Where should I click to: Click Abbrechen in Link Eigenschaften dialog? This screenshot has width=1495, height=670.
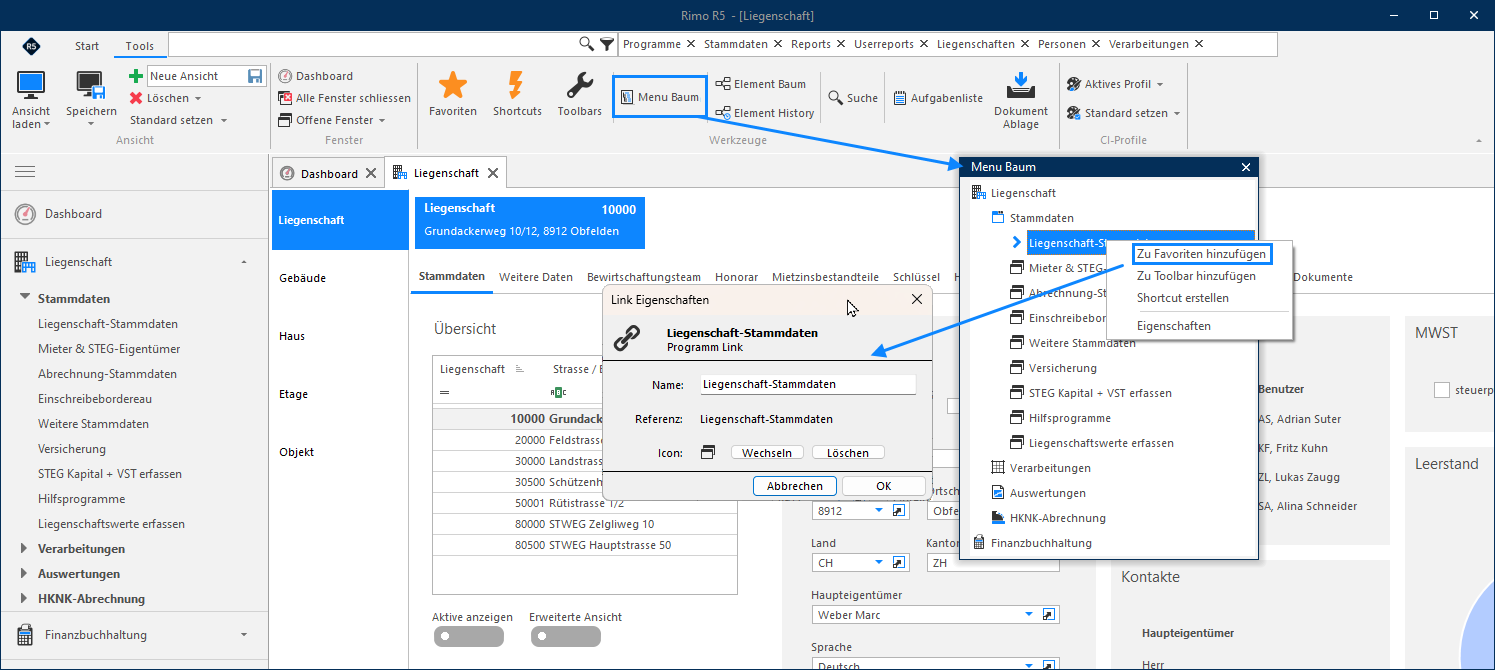[x=795, y=486]
